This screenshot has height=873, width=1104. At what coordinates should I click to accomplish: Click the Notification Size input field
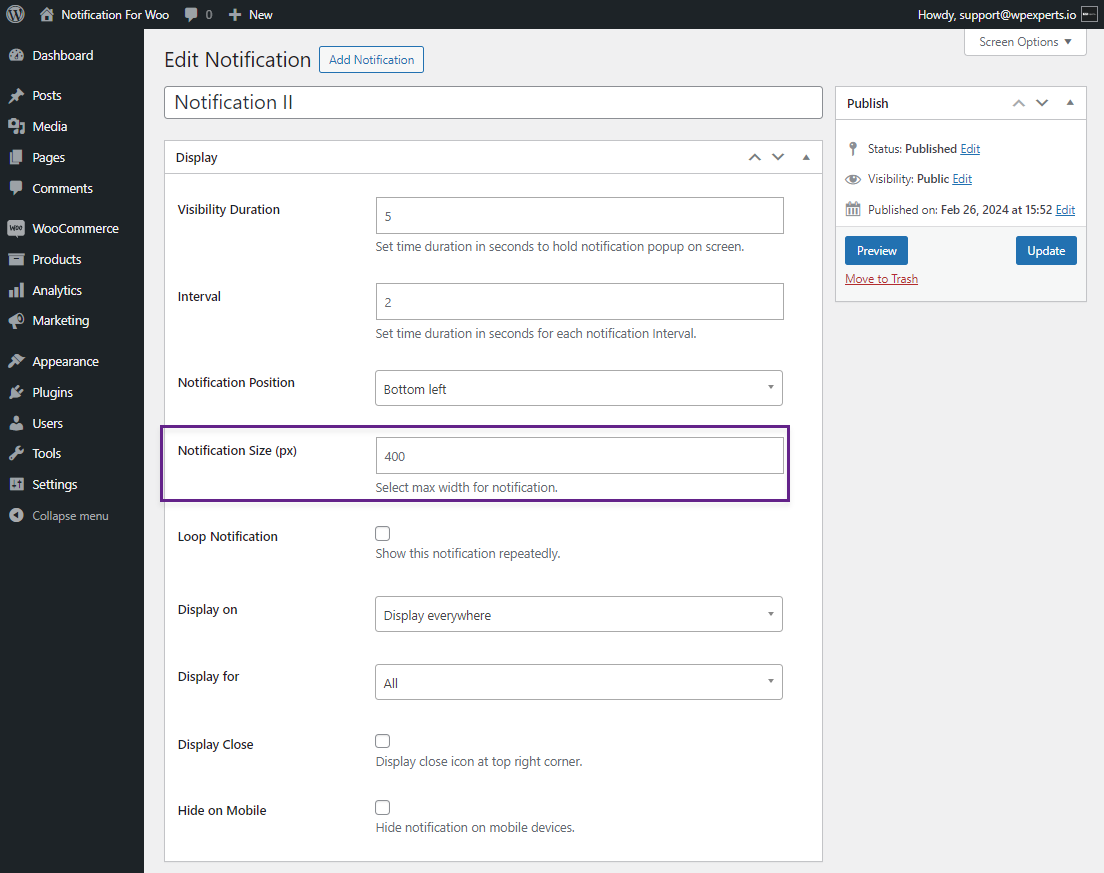tap(579, 456)
